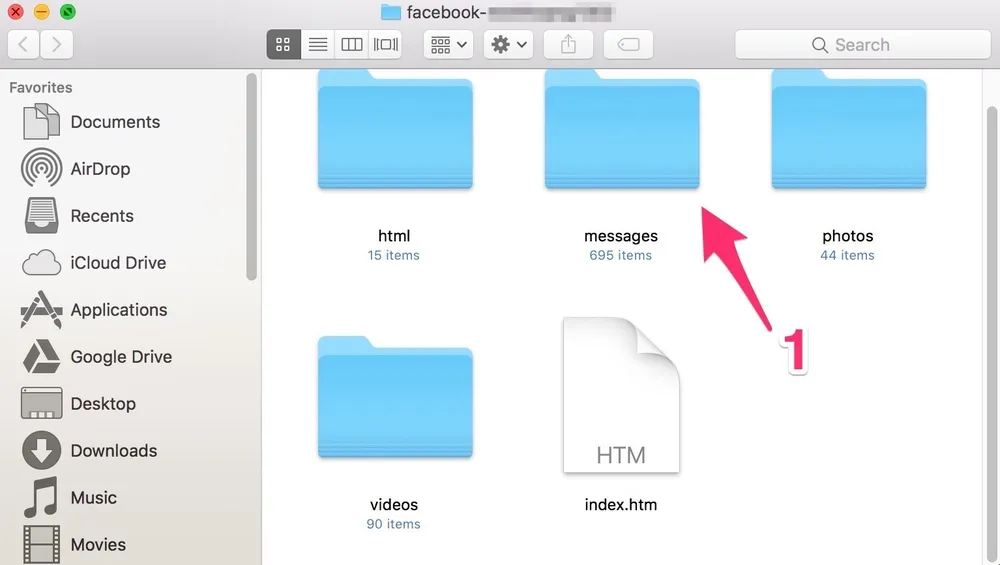1000x565 pixels.
Task: Switch to list view mode
Action: pyautogui.click(x=318, y=45)
